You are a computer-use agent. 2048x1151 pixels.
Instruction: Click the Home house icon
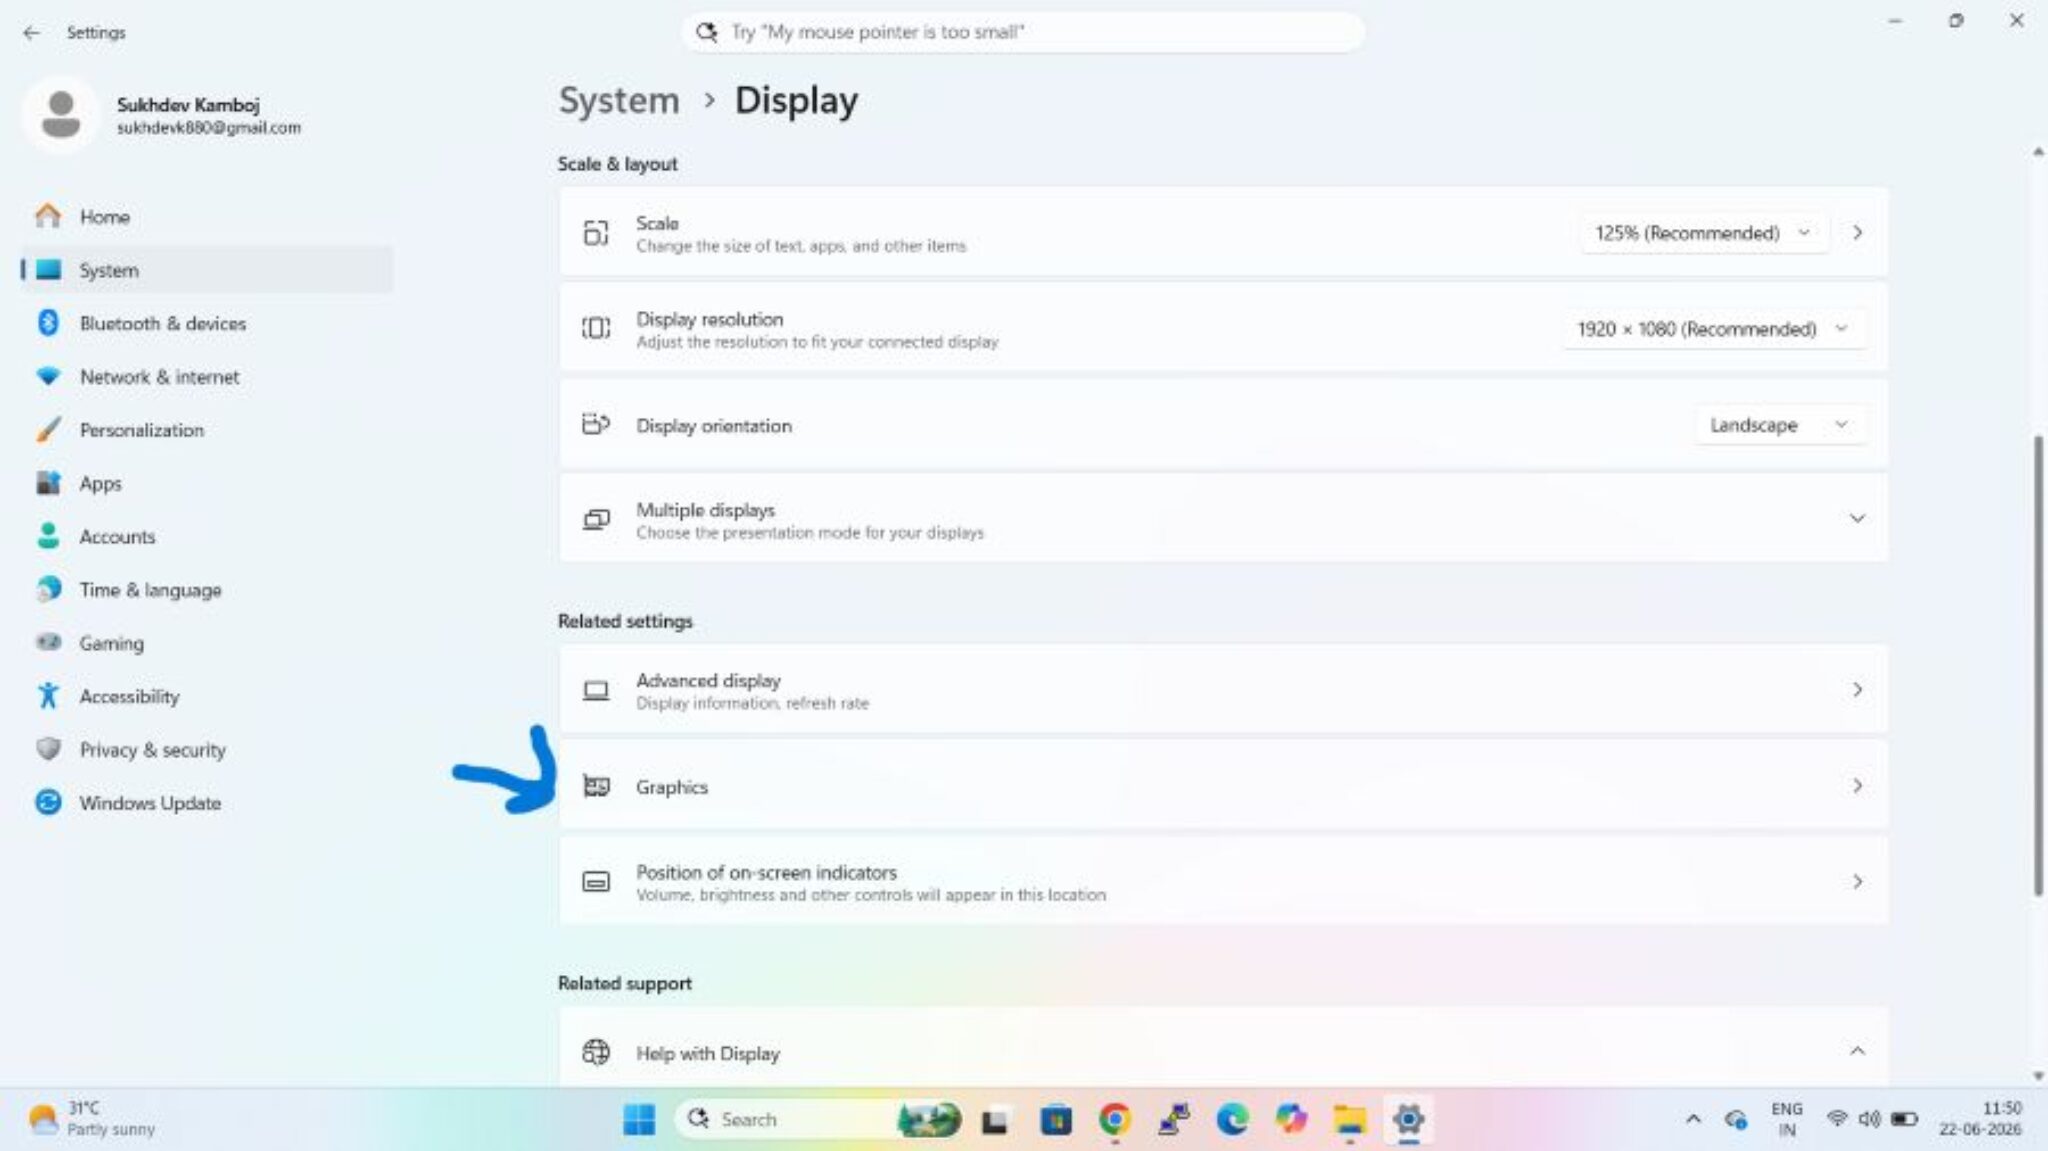pos(48,216)
